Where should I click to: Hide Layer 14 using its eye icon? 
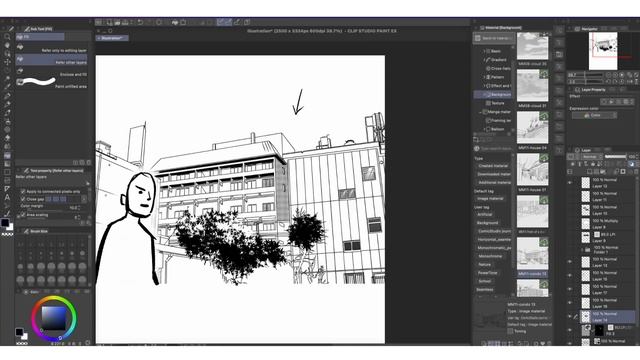tap(570, 316)
